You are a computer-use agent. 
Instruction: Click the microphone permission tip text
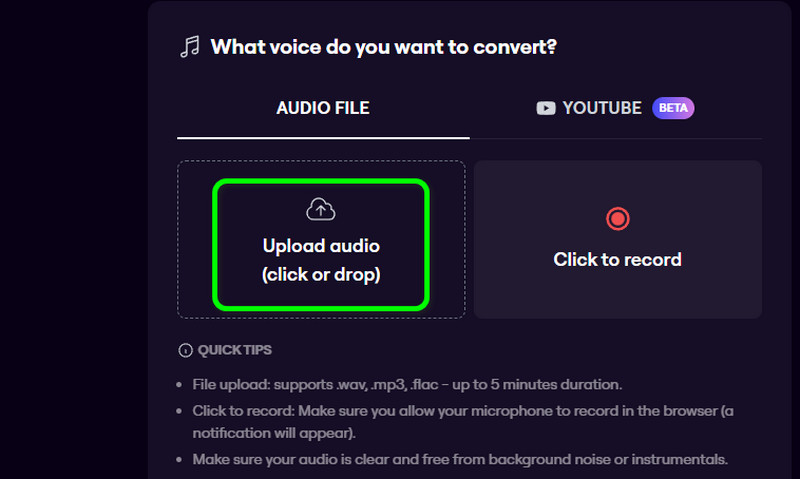(x=462, y=411)
